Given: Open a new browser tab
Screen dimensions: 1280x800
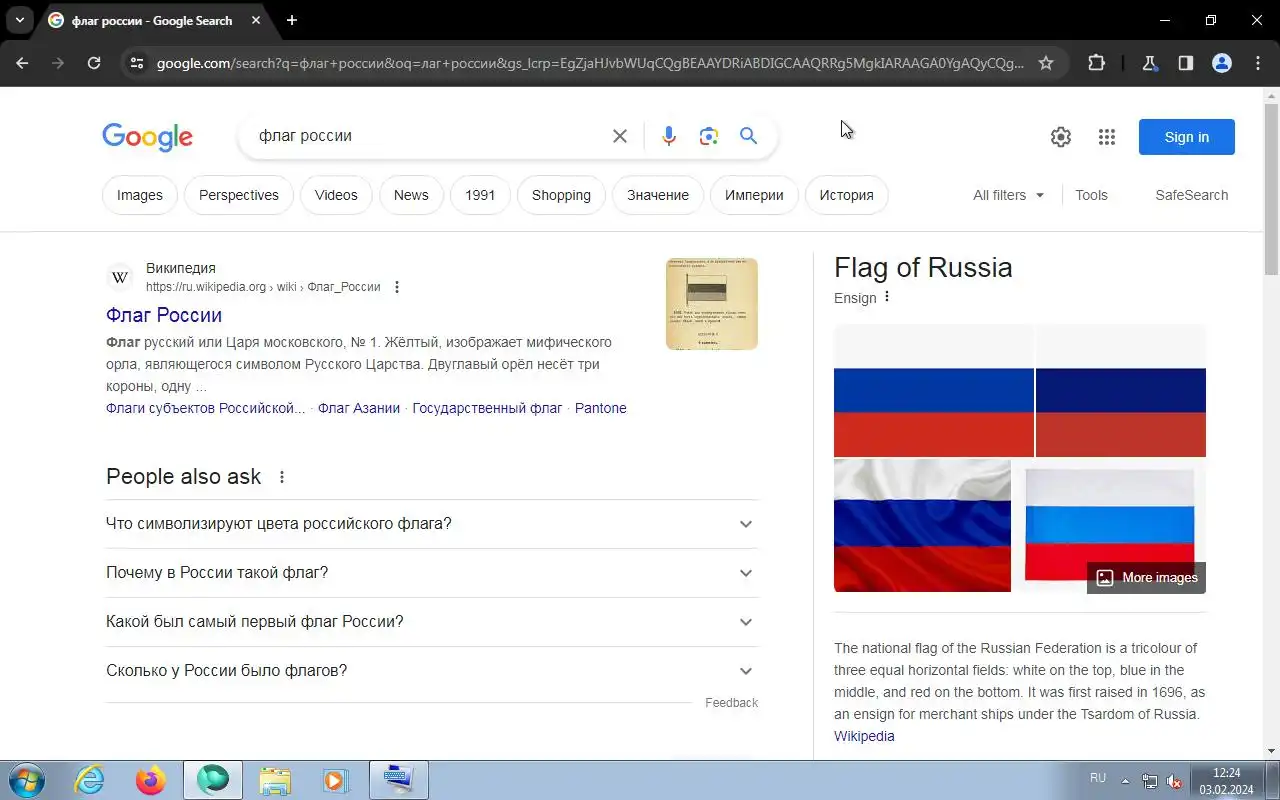Looking at the screenshot, I should pos(291,20).
